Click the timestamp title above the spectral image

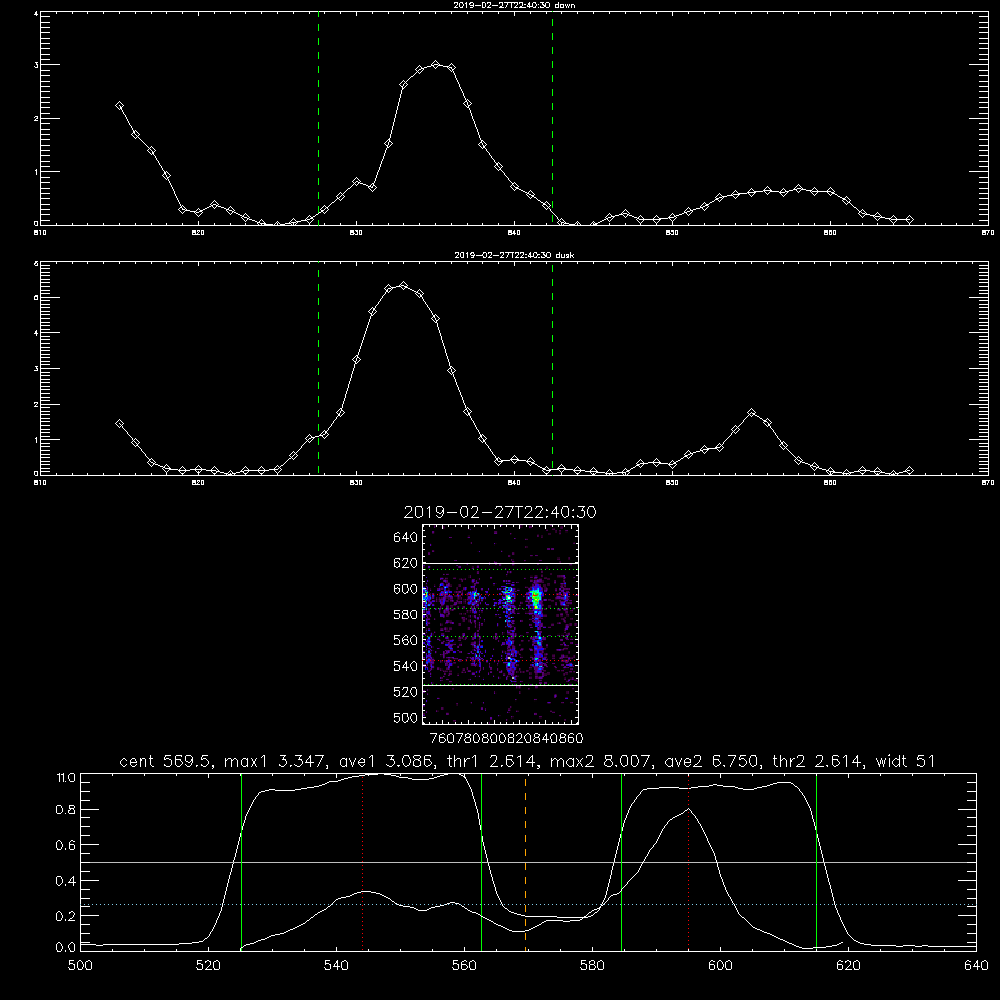point(500,512)
